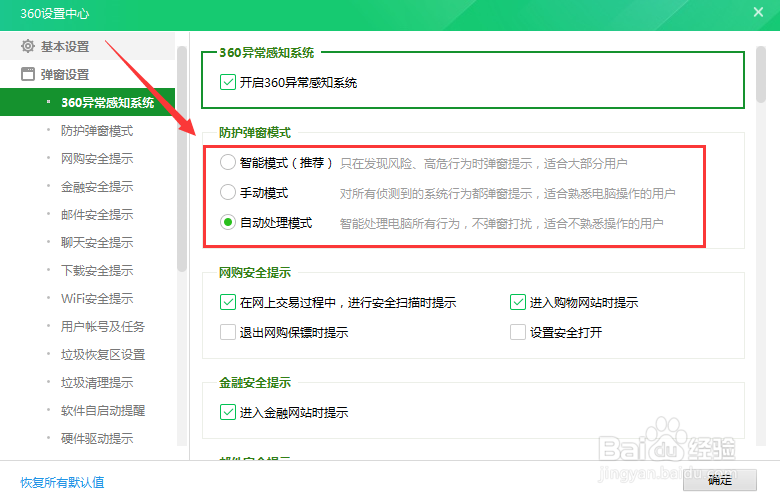Go to 垃圾清理提示 in sidebar
780x500 pixels.
97,383
